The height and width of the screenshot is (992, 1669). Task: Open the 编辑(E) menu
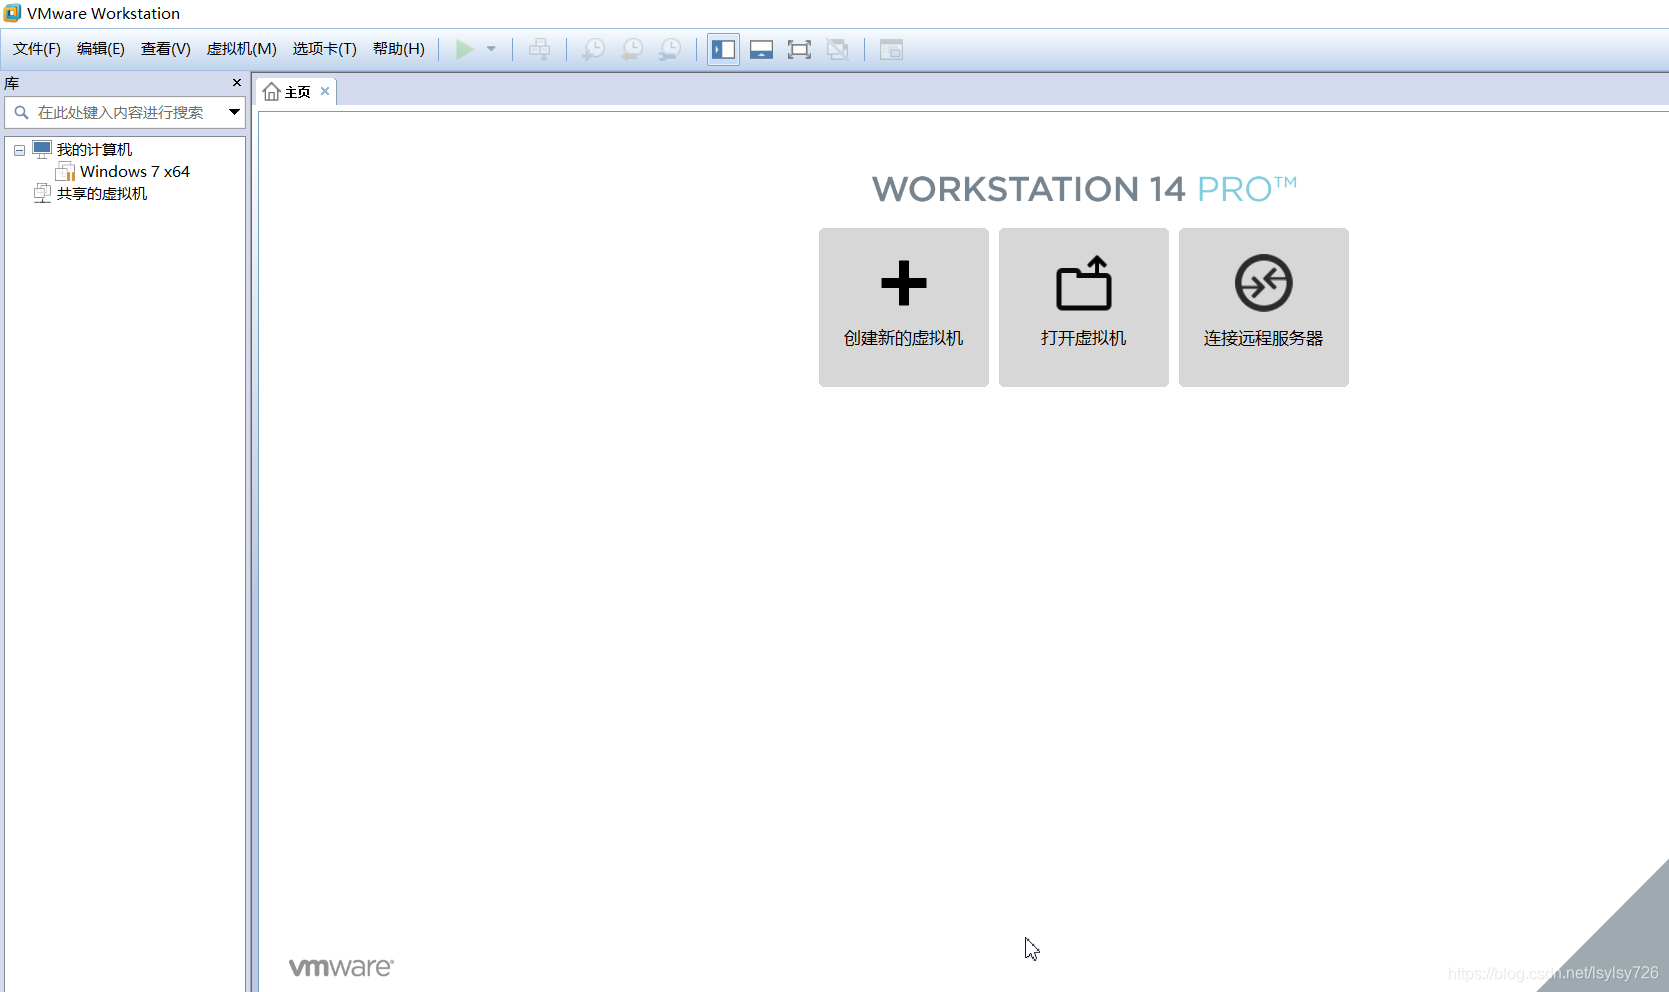(x=101, y=49)
